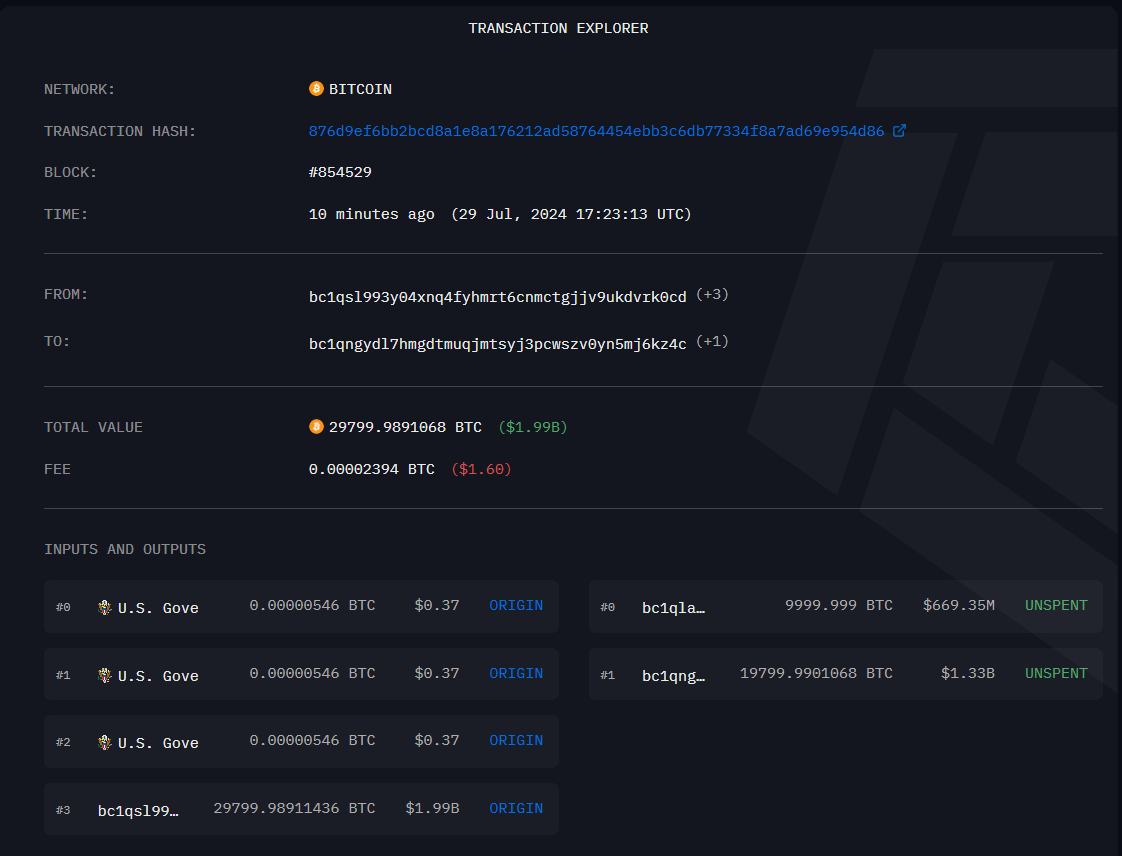The width and height of the screenshot is (1122, 856).
Task: Open output address bc1qla…
Action: click(x=673, y=608)
